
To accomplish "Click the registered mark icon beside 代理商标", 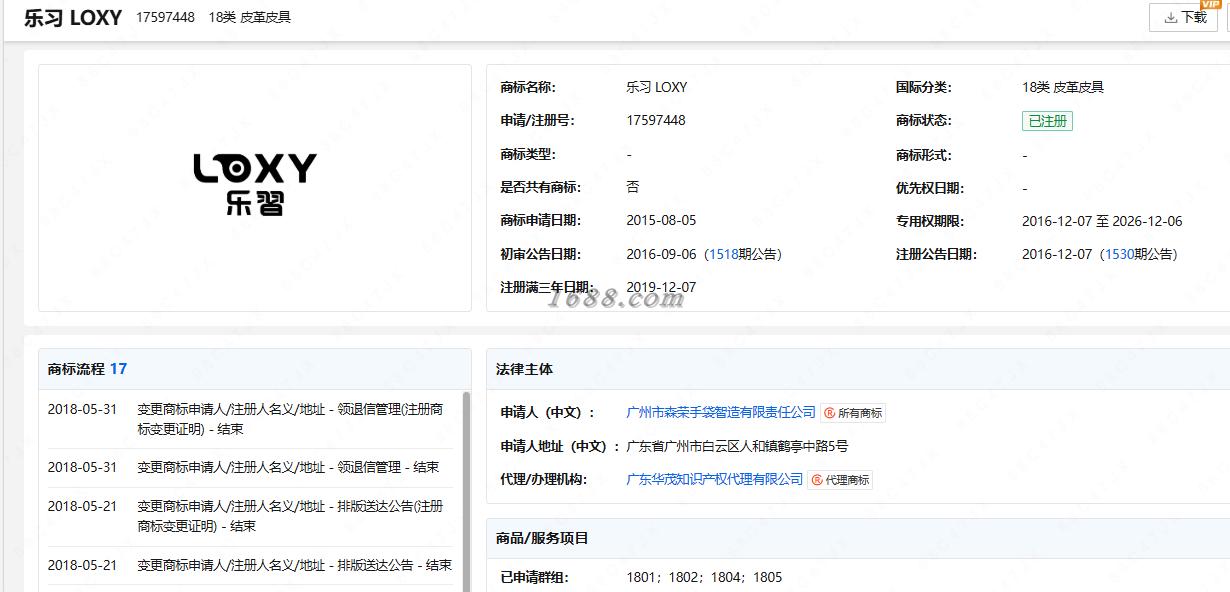I will (817, 480).
